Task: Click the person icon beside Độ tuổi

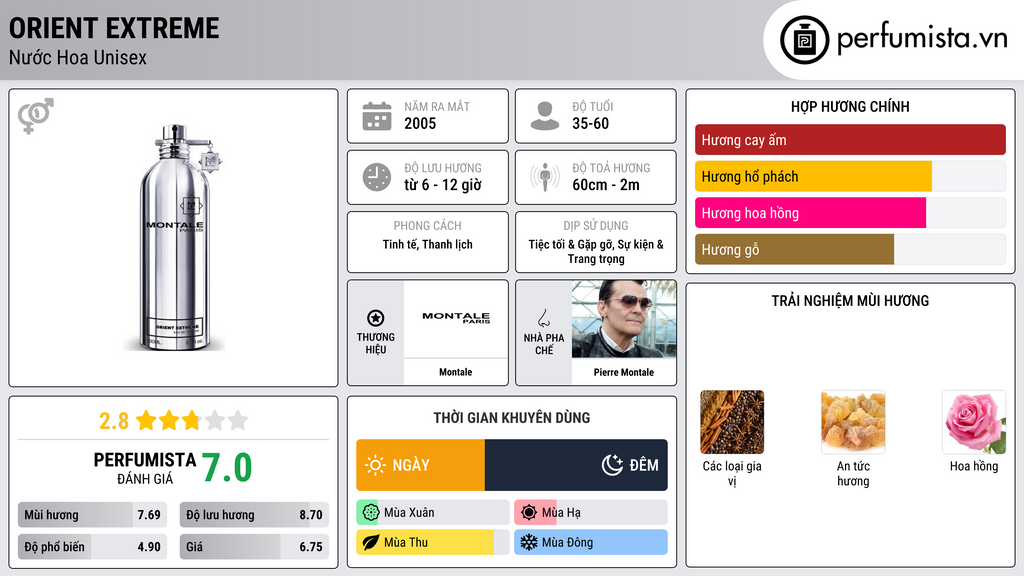Action: (545, 116)
